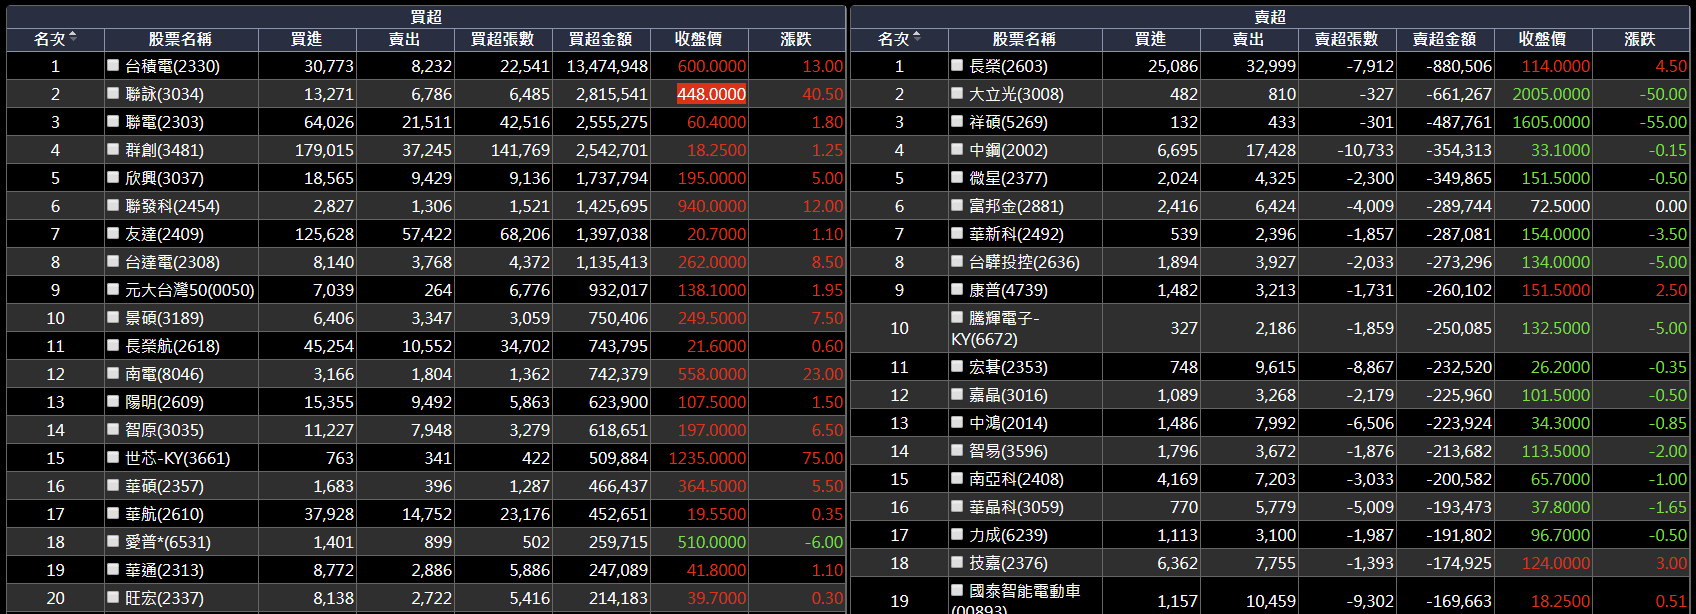Viewport: 1696px width, 614px height.
Task: Check the 欣興(3037) checkbox
Action: point(113,177)
